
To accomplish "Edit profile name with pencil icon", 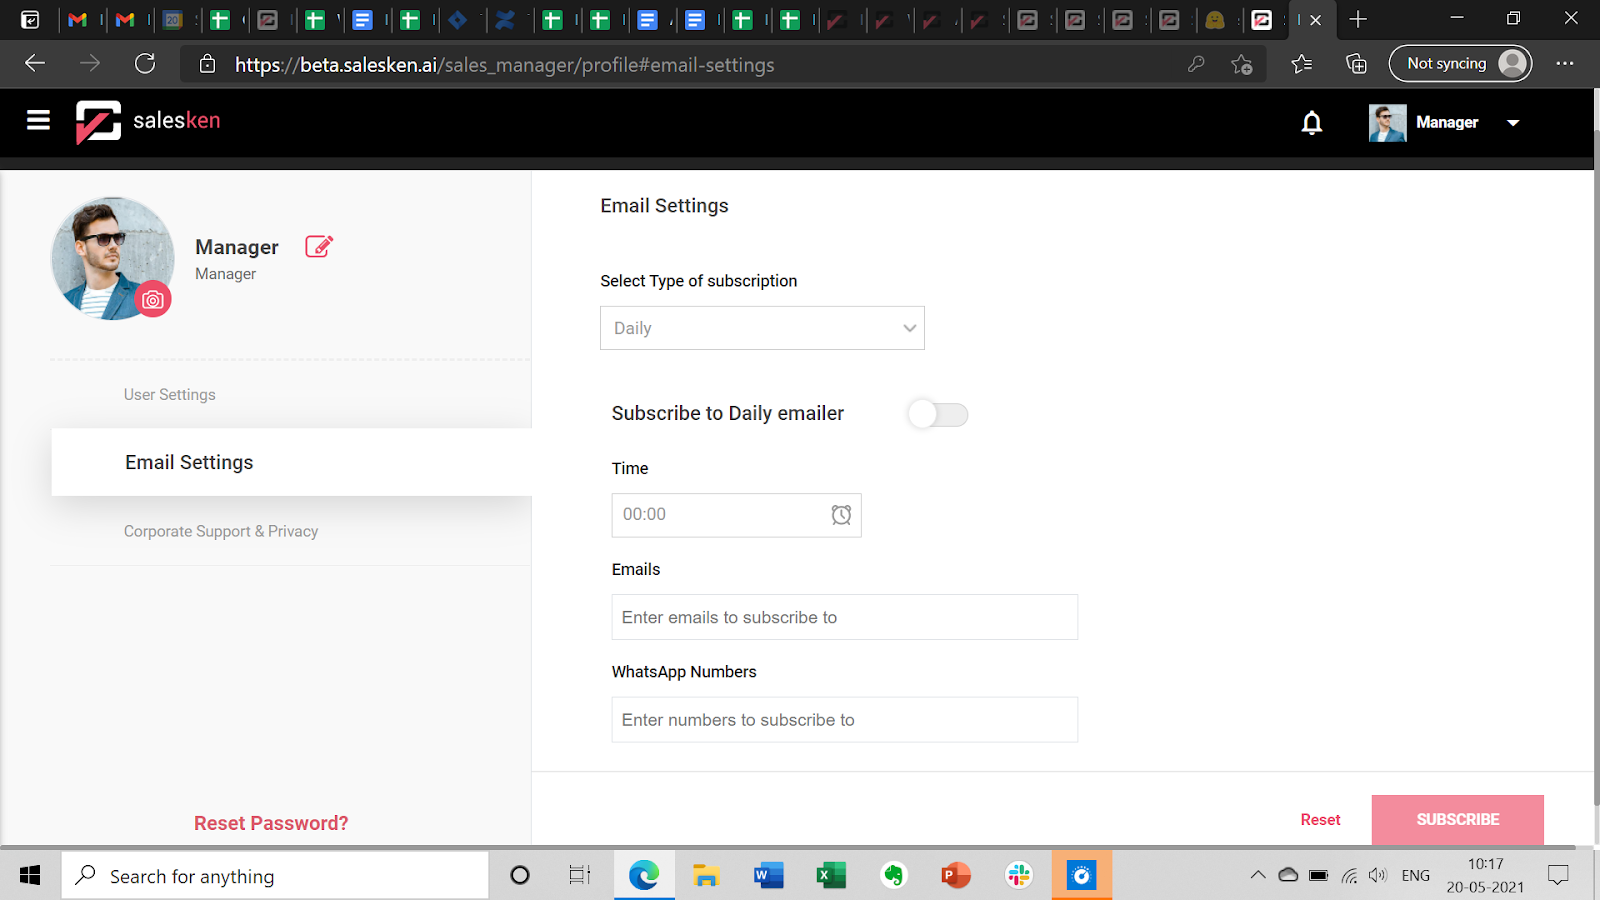I will point(319,246).
